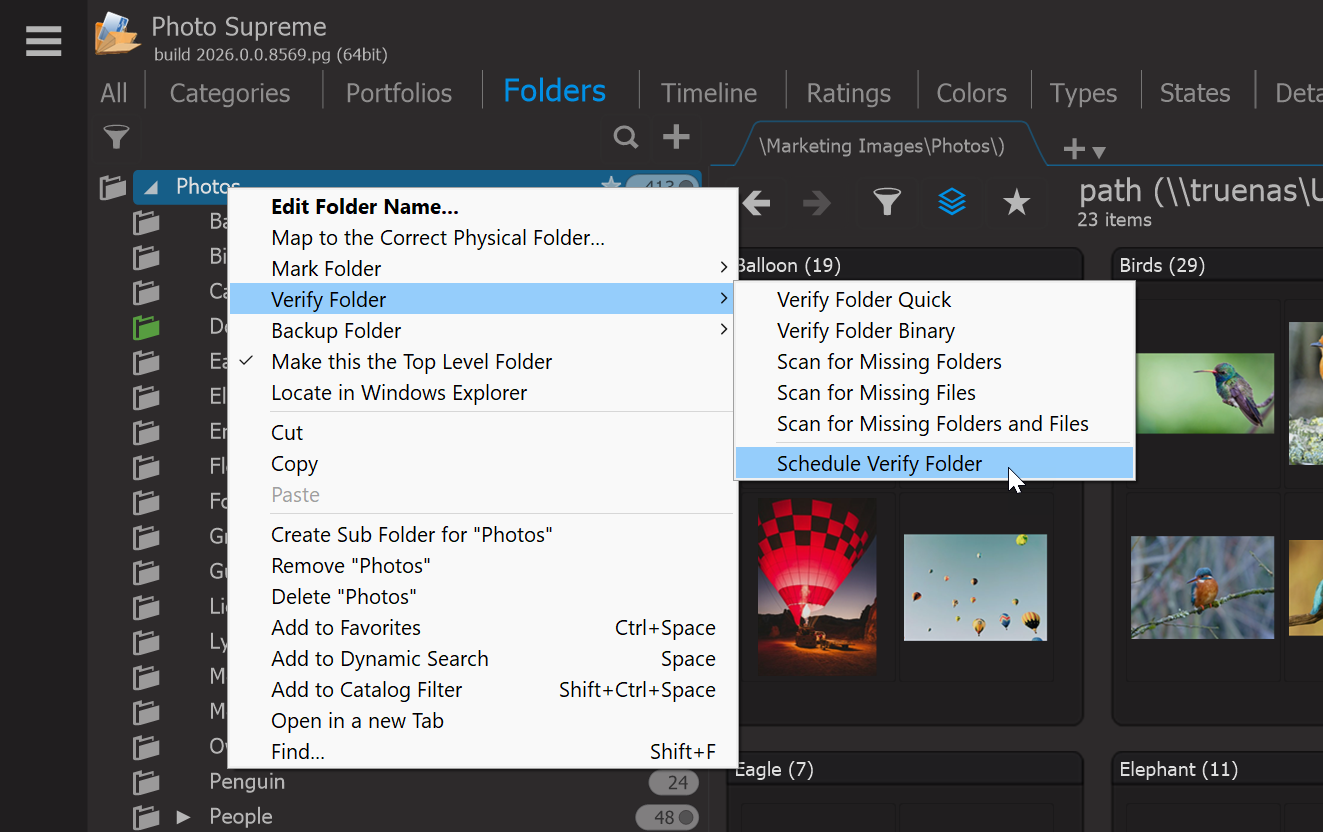Open the hummingbird thumbnail in Birds

coord(1205,393)
